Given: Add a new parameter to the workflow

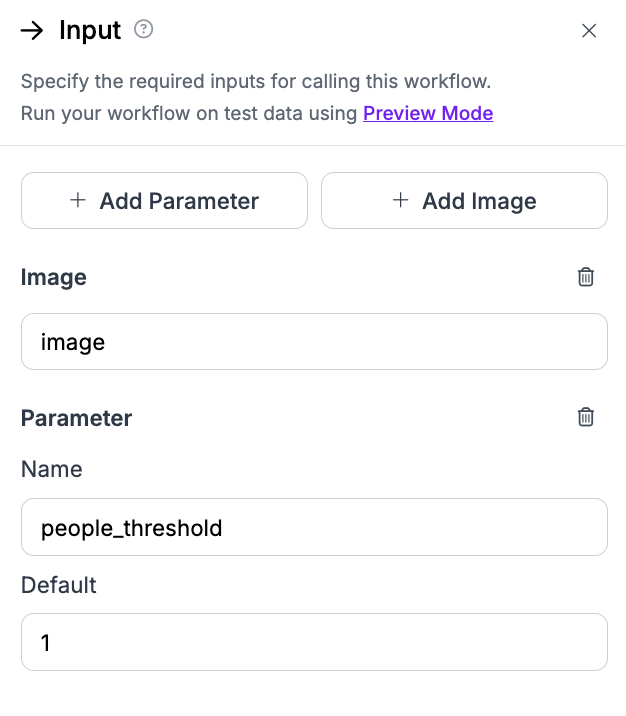Looking at the screenshot, I should 164,200.
